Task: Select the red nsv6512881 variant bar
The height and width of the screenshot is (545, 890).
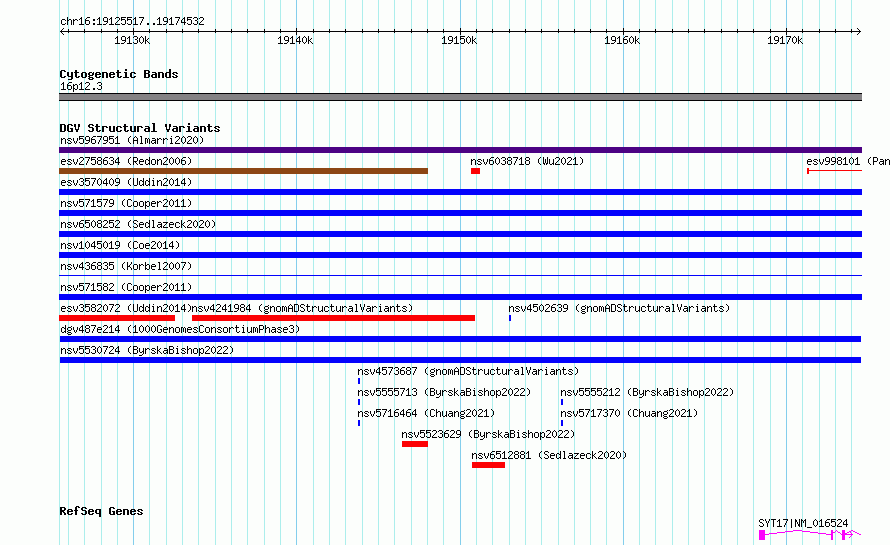Action: 488,465
